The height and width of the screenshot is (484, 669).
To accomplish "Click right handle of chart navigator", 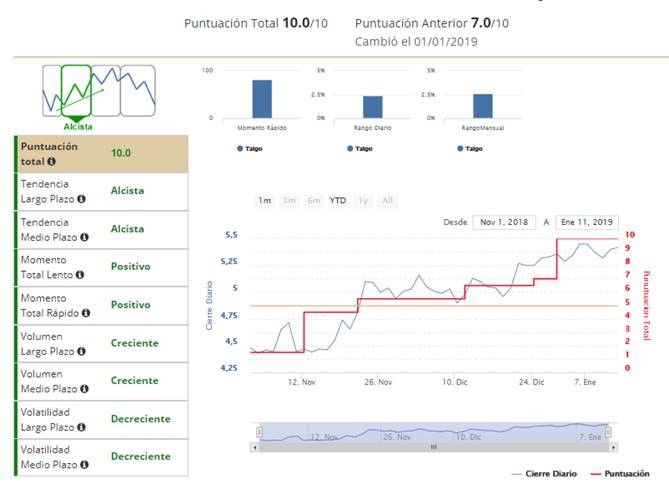I will pyautogui.click(x=608, y=432).
